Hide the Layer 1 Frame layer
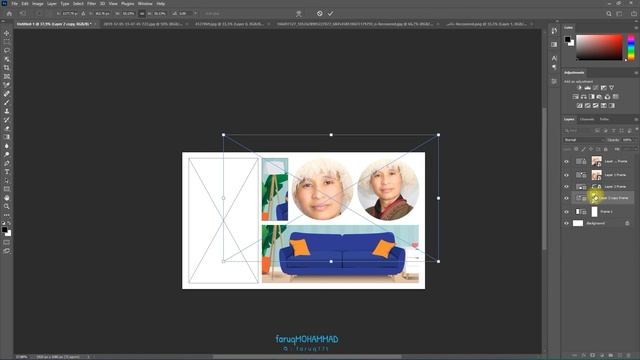 click(566, 175)
